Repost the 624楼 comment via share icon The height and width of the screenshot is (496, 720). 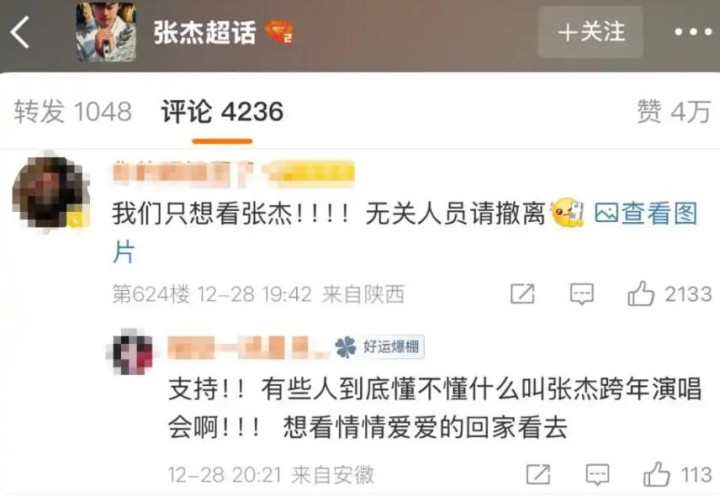coord(523,294)
